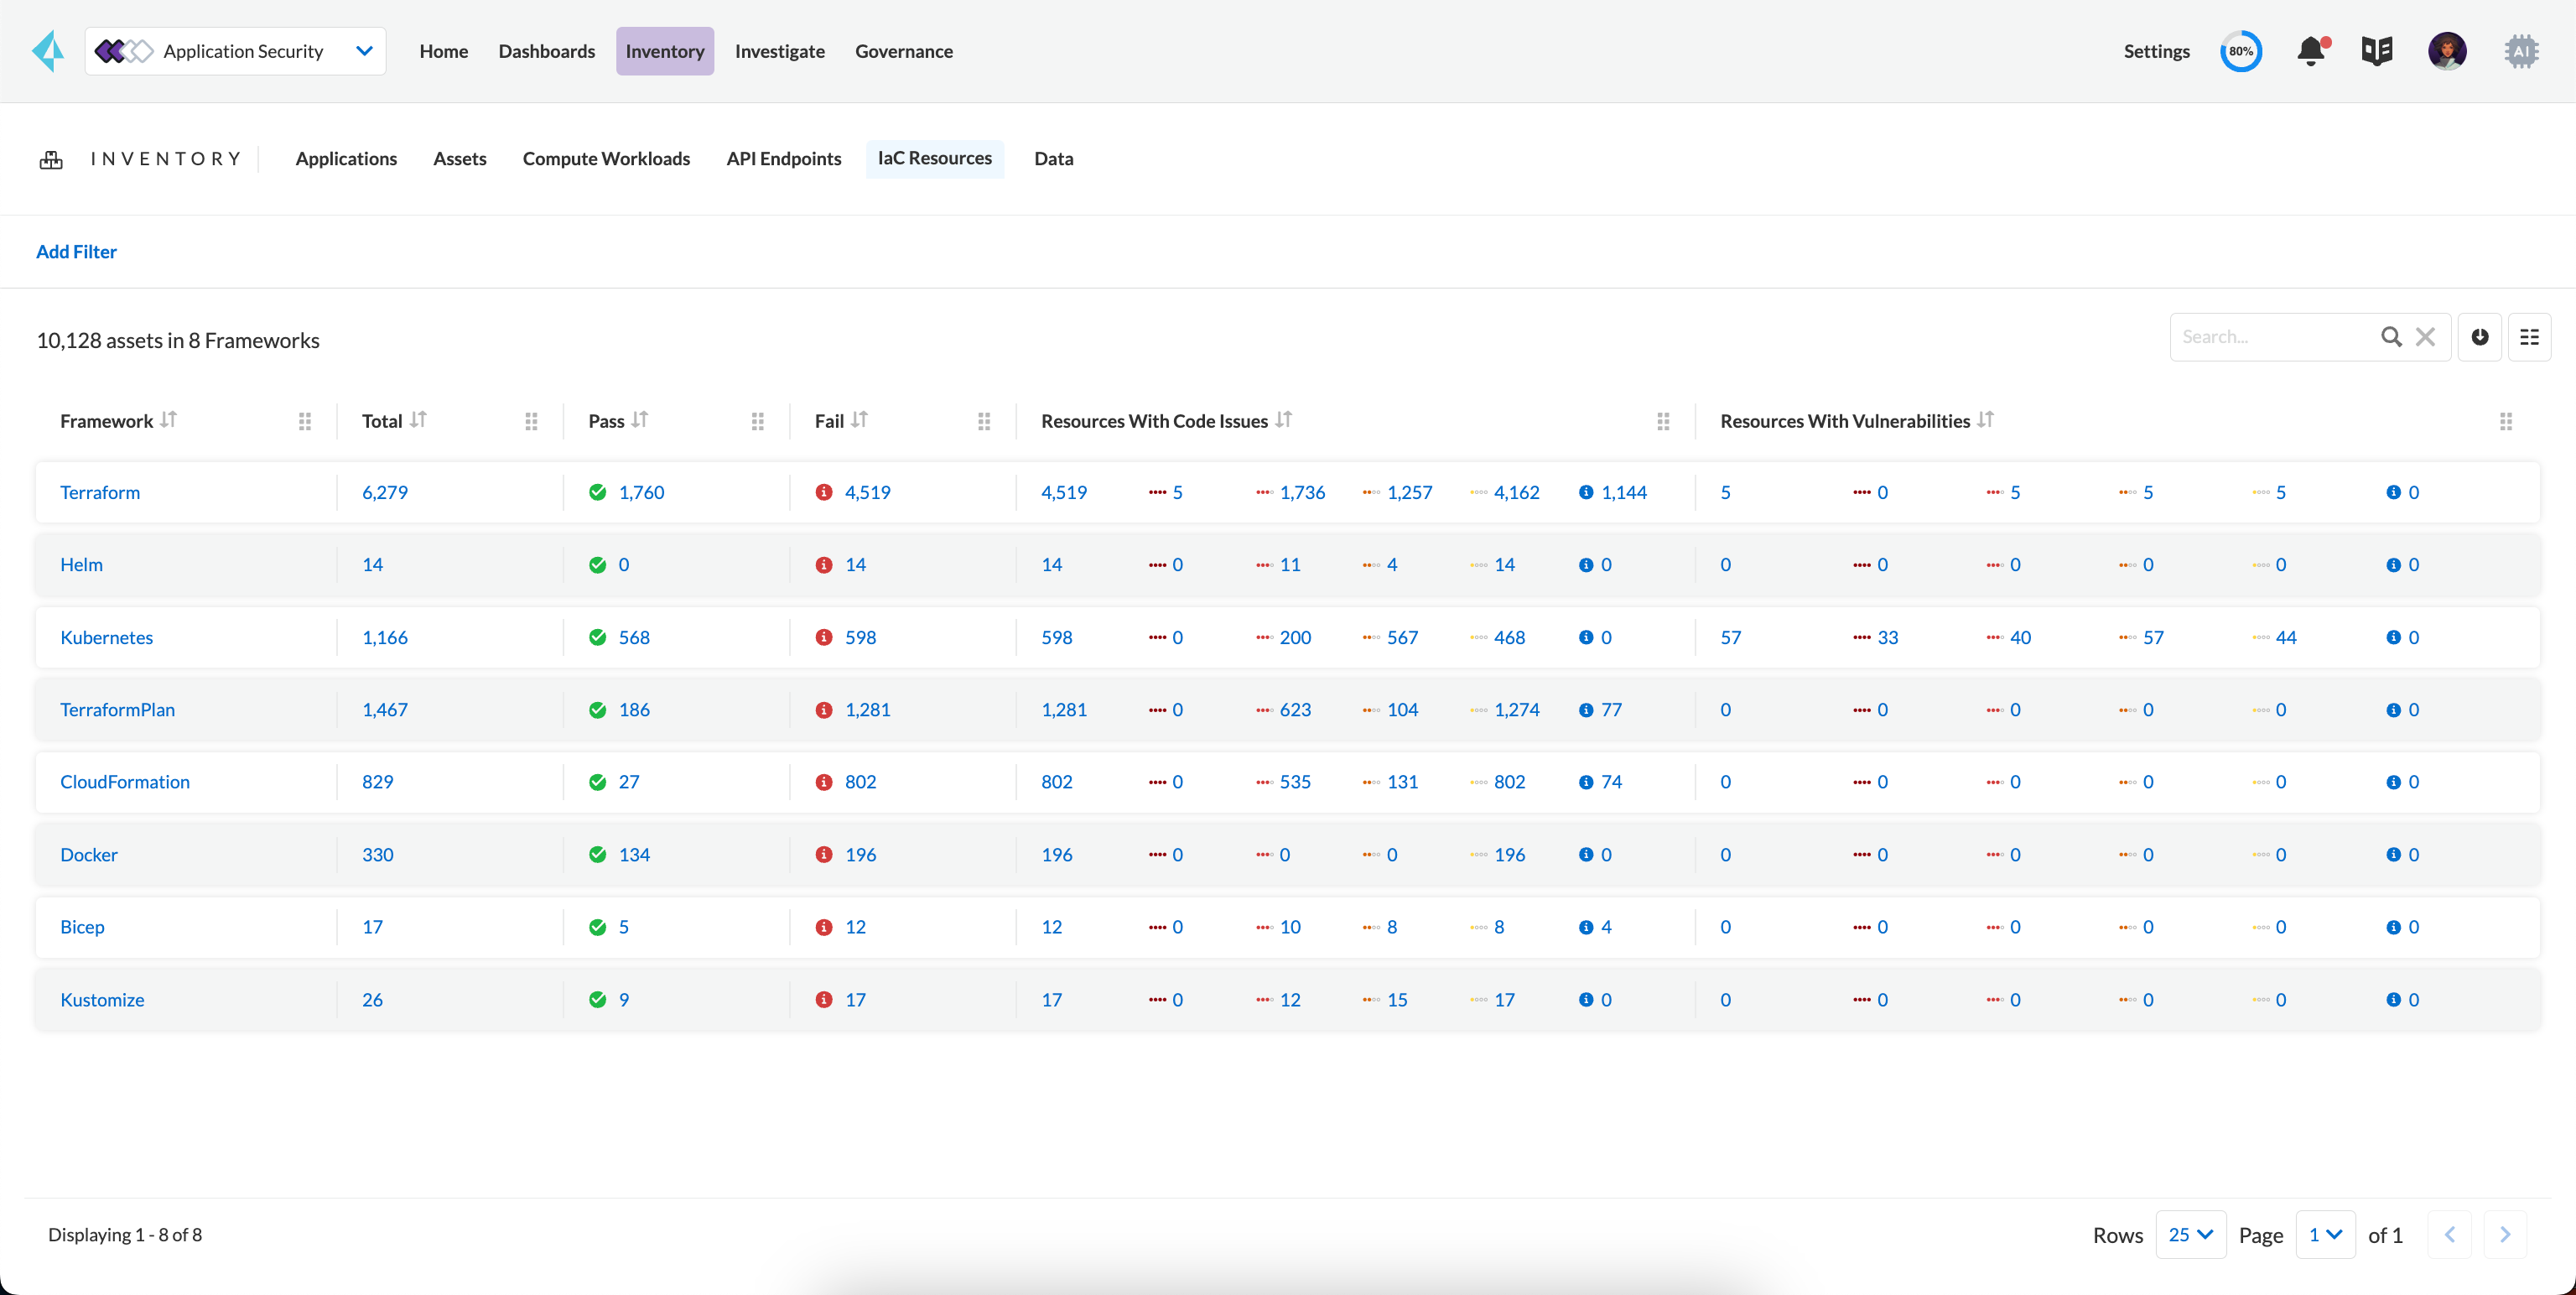2576x1295 pixels.
Task: Open the Governance menu
Action: click(x=904, y=51)
